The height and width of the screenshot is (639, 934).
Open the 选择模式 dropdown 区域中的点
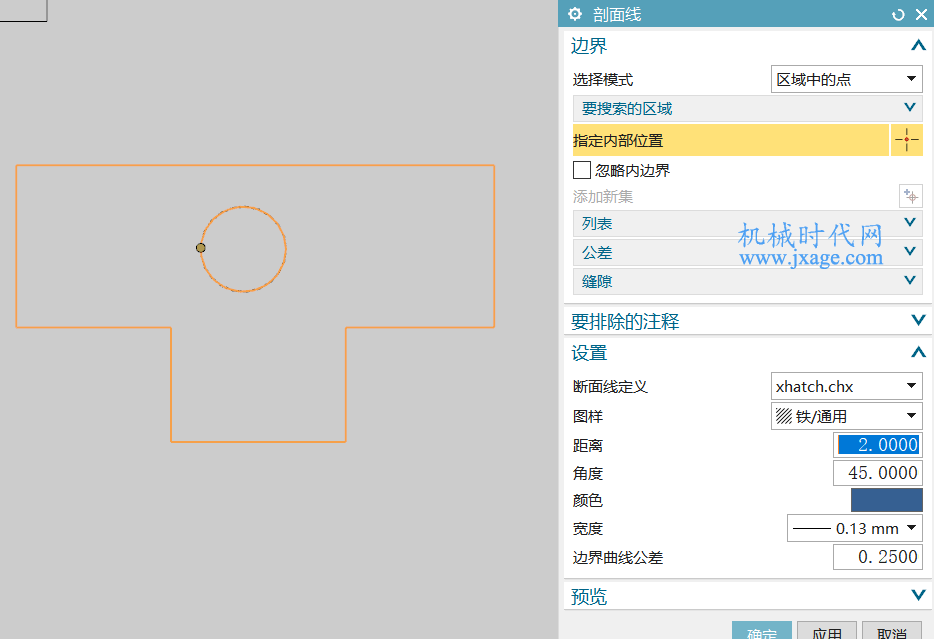coord(846,79)
